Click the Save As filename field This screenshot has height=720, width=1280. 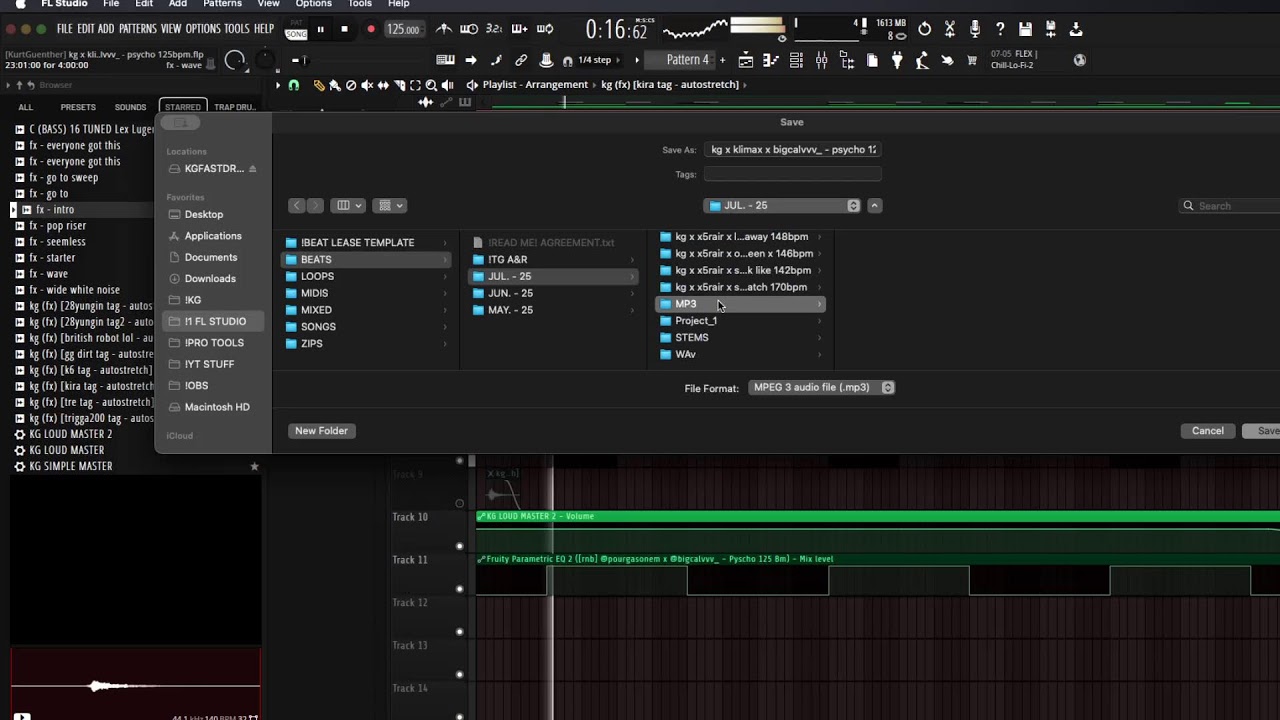tap(793, 150)
